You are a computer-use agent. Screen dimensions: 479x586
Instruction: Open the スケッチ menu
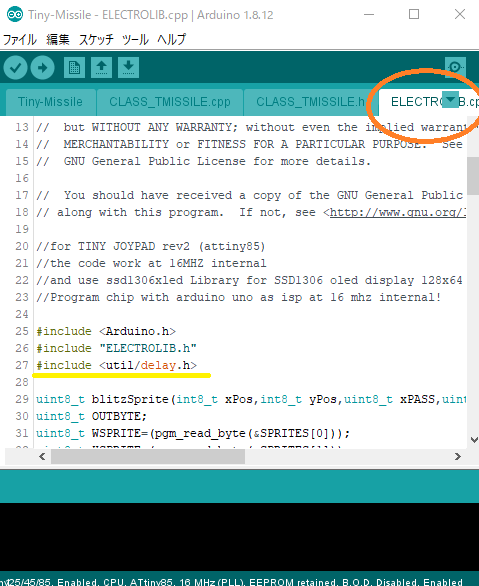(x=96, y=39)
